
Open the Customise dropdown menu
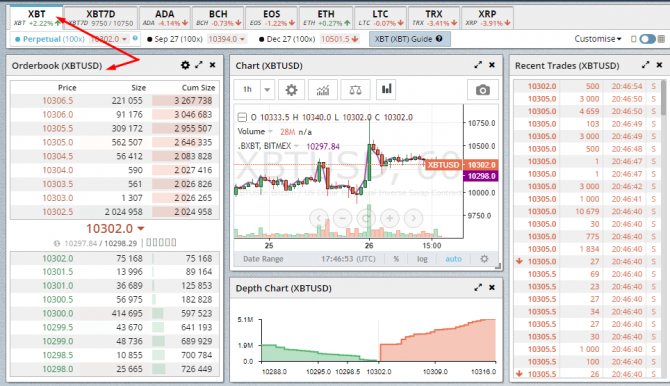point(598,39)
